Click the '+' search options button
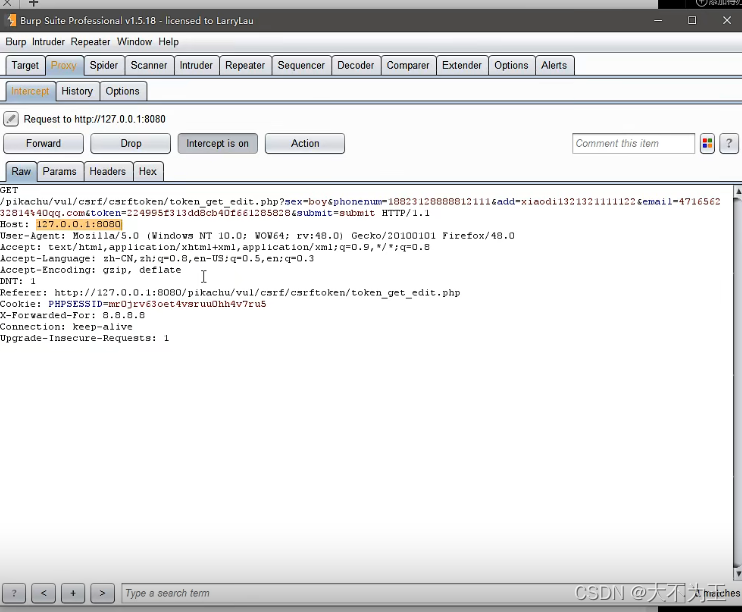 pos(73,593)
